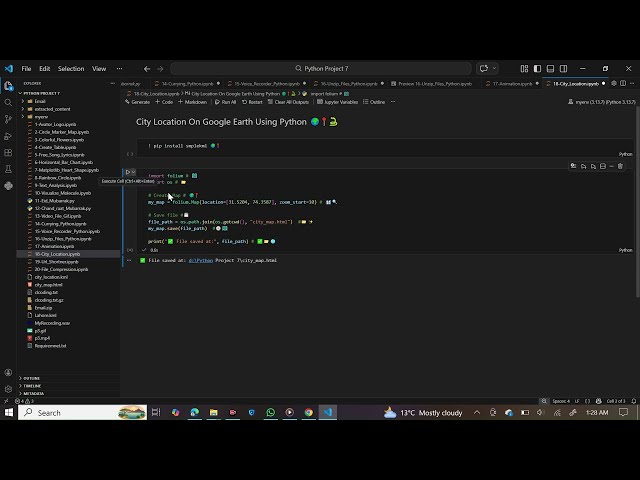Add a Code cell from toolbar
This screenshot has width=640, height=480.
[x=164, y=102]
